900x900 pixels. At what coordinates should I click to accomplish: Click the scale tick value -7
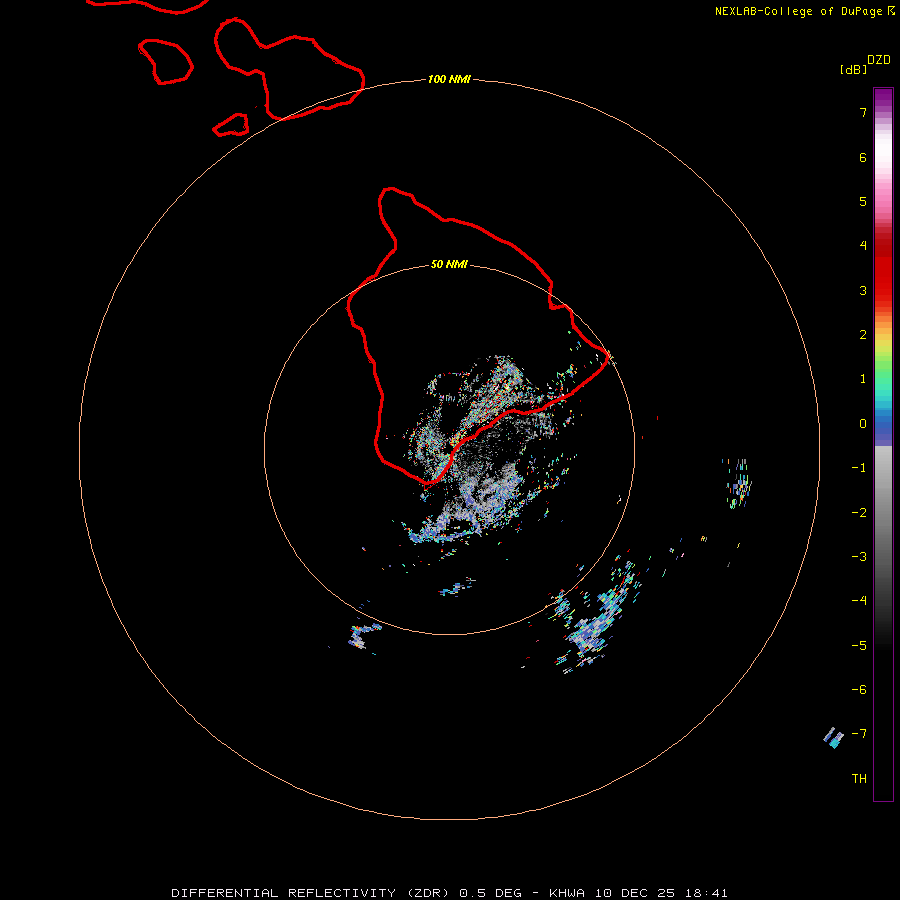click(x=859, y=734)
